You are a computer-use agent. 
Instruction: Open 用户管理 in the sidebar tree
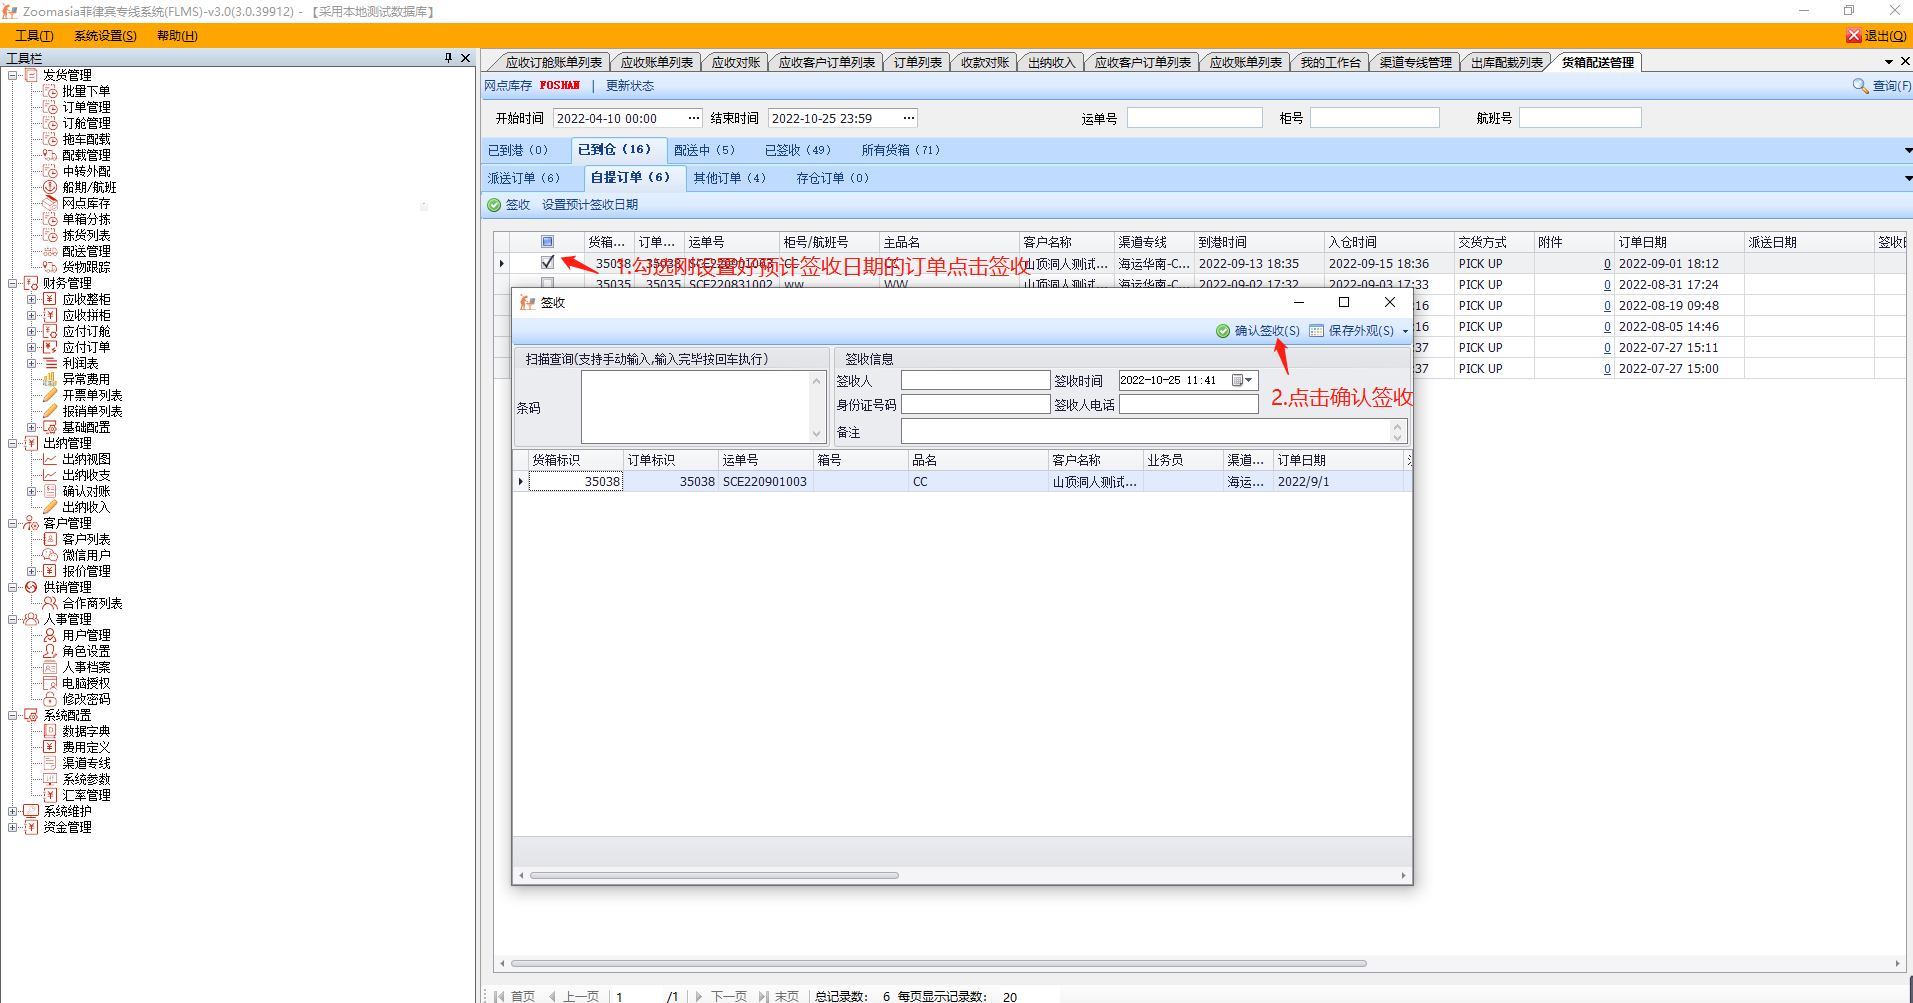click(x=86, y=635)
